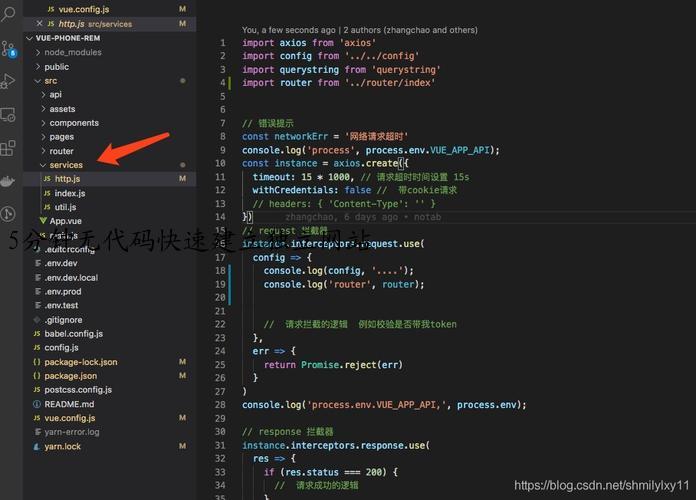The image size is (696, 500).
Task: Expand the assets folder
Action: click(62, 109)
